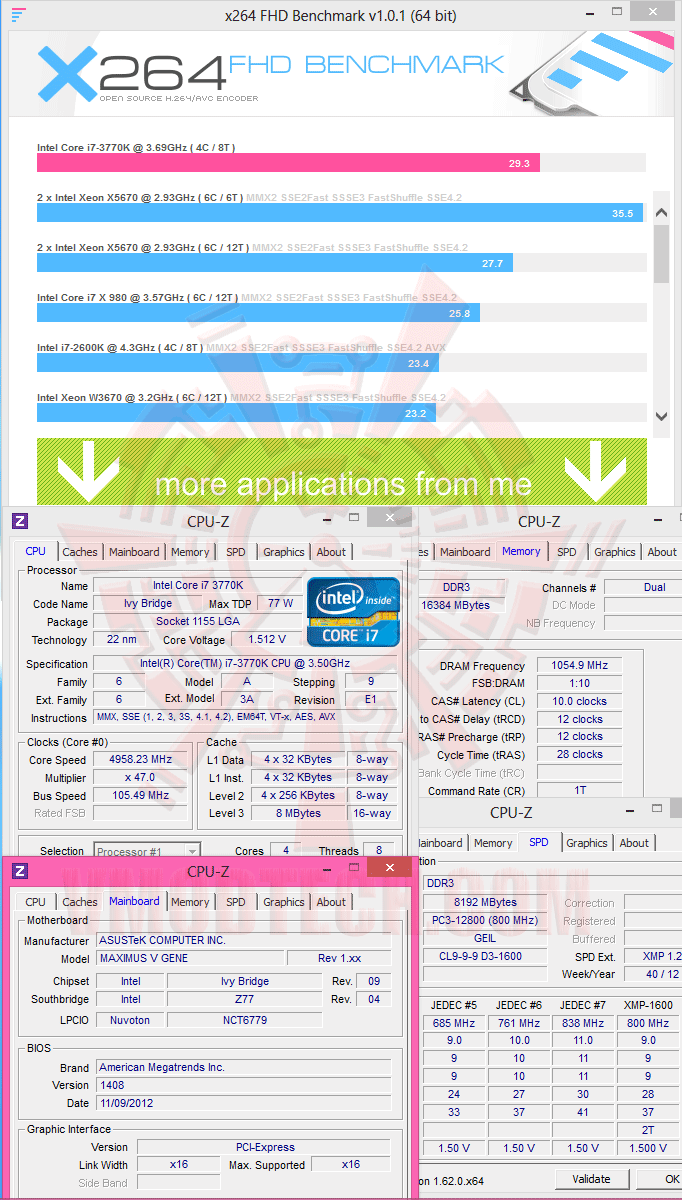Click the NCT6779 LPCIO value
The image size is (682, 1200).
click(245, 1019)
